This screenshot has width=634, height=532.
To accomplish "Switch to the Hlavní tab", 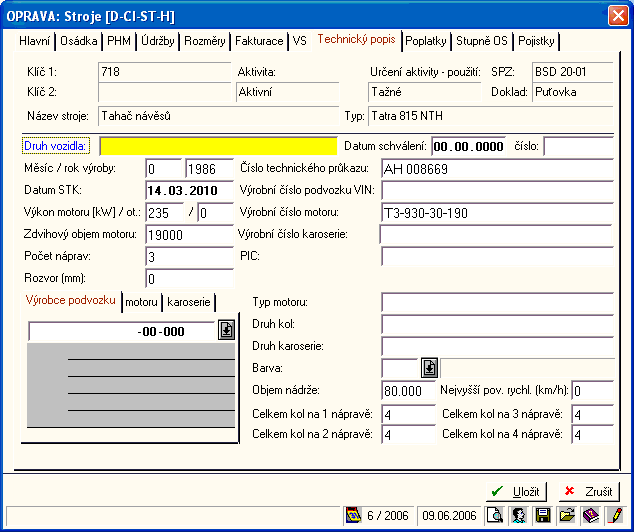I will pyautogui.click(x=35, y=41).
